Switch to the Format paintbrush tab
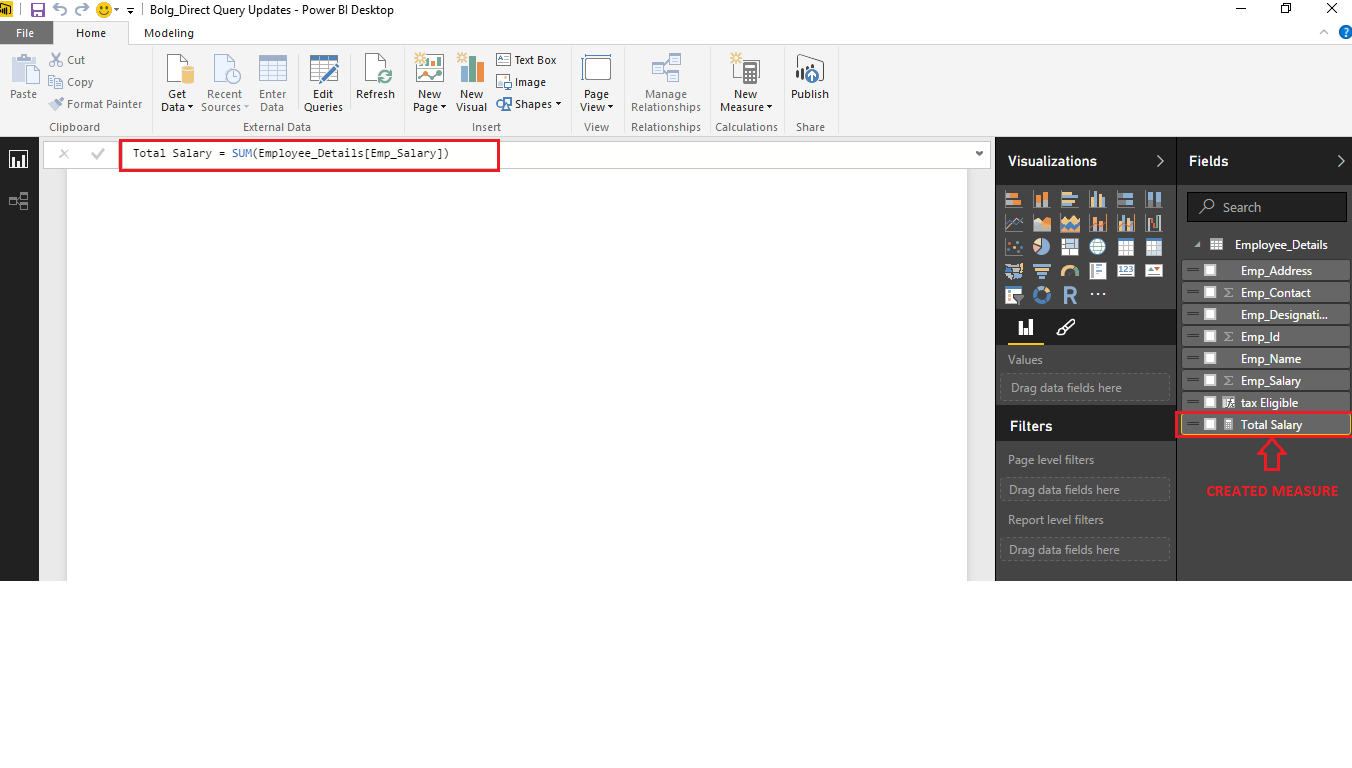 click(x=1066, y=327)
